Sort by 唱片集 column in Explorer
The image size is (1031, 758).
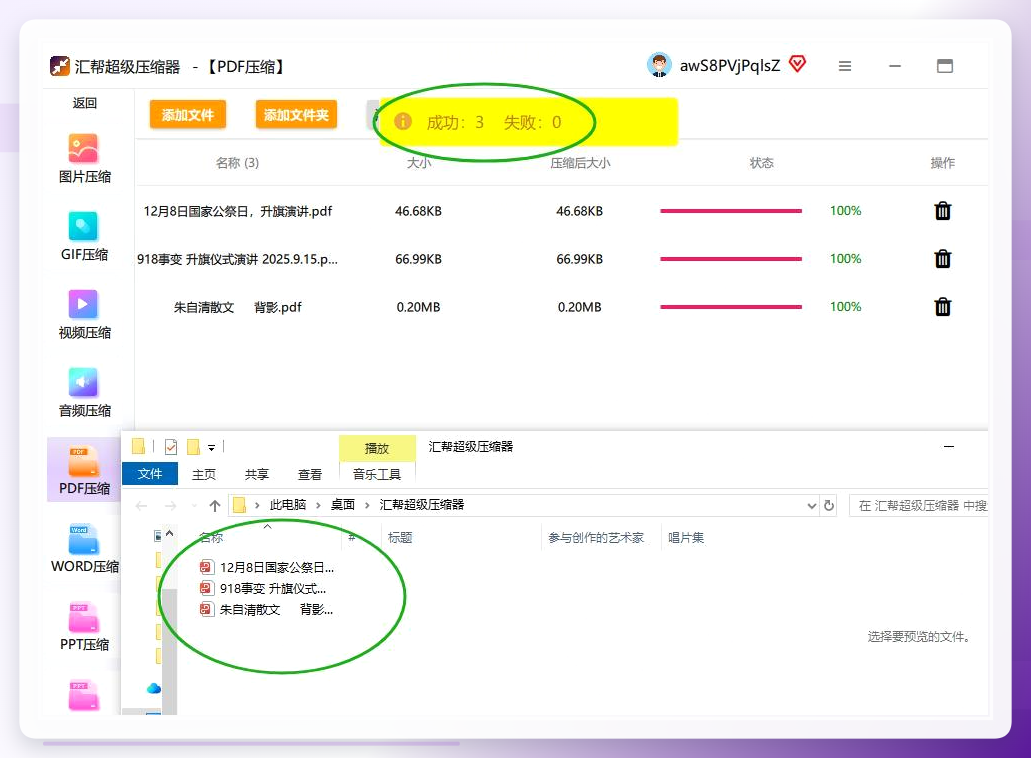686,538
